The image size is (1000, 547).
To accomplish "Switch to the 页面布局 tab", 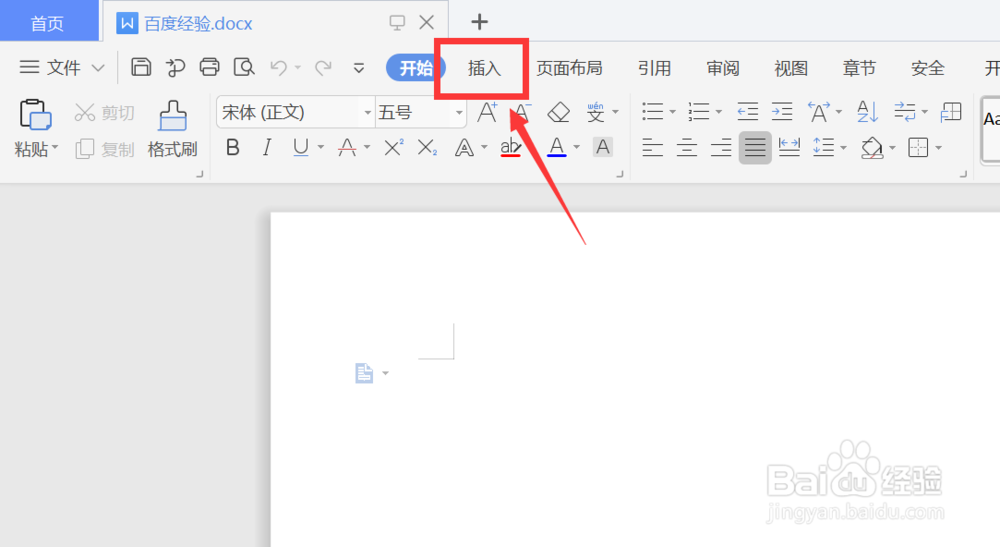I will click(x=569, y=68).
